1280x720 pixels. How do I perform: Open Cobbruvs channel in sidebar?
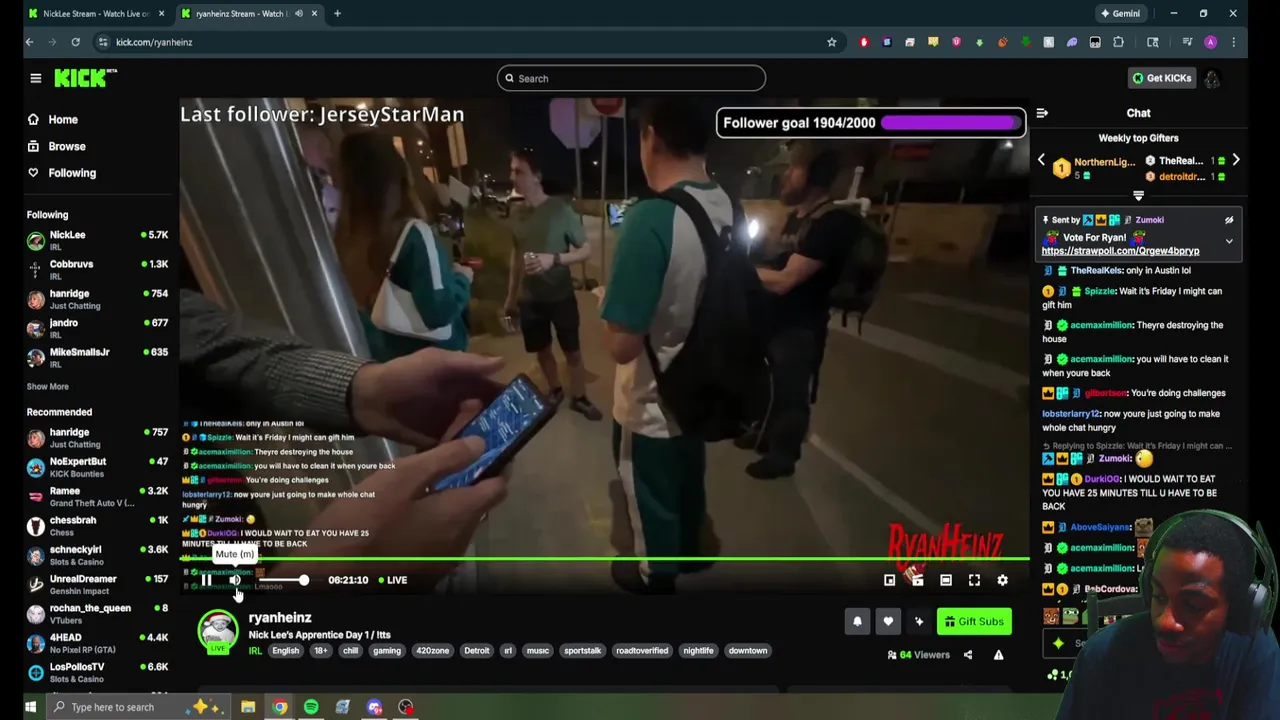point(97,269)
